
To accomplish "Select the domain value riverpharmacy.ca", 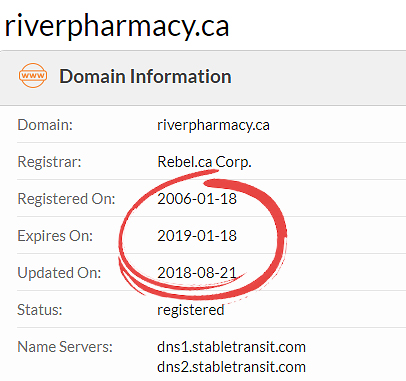I will (x=213, y=126).
